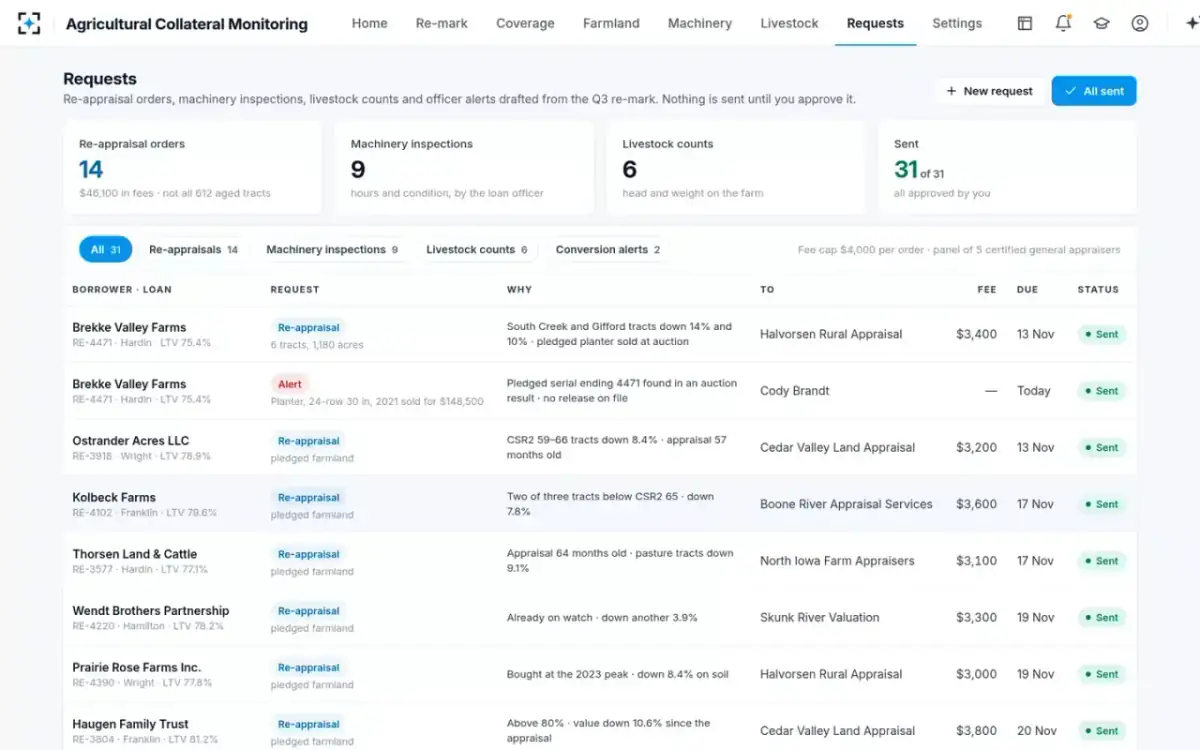
Task: Click Boone River Appraisal Services
Action: [x=846, y=504]
